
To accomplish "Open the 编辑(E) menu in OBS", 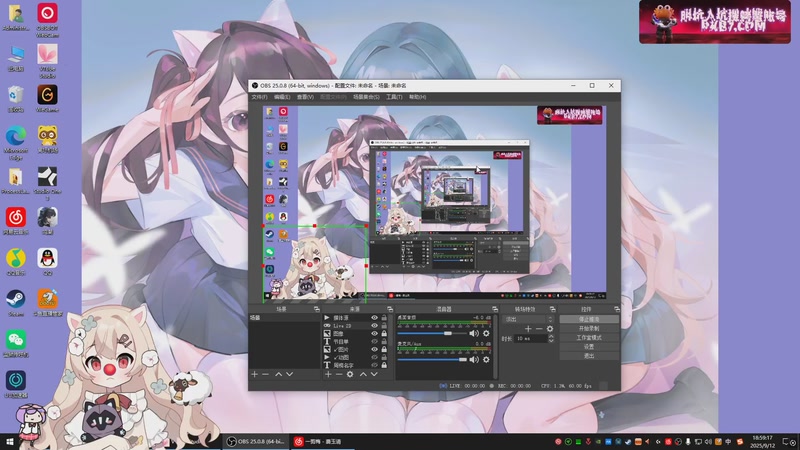I will (x=282, y=97).
